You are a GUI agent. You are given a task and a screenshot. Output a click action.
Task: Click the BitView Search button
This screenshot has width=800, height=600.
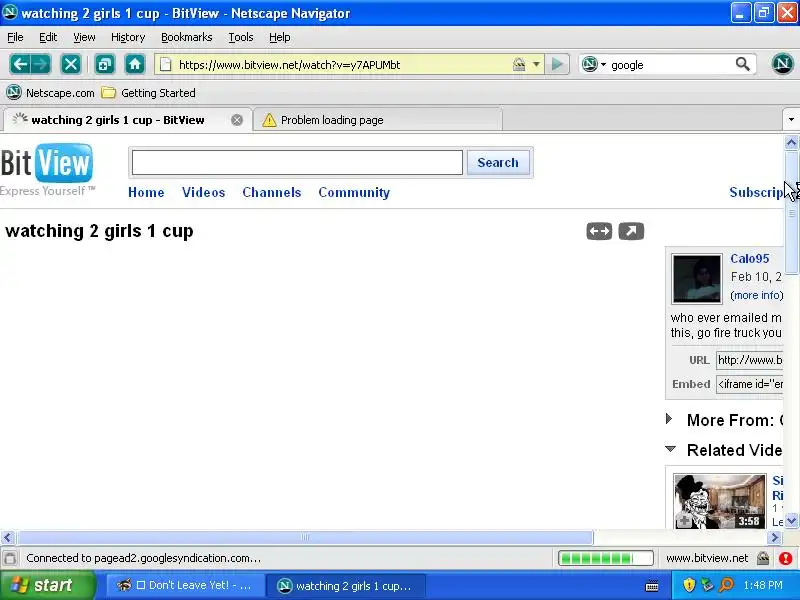[498, 162]
